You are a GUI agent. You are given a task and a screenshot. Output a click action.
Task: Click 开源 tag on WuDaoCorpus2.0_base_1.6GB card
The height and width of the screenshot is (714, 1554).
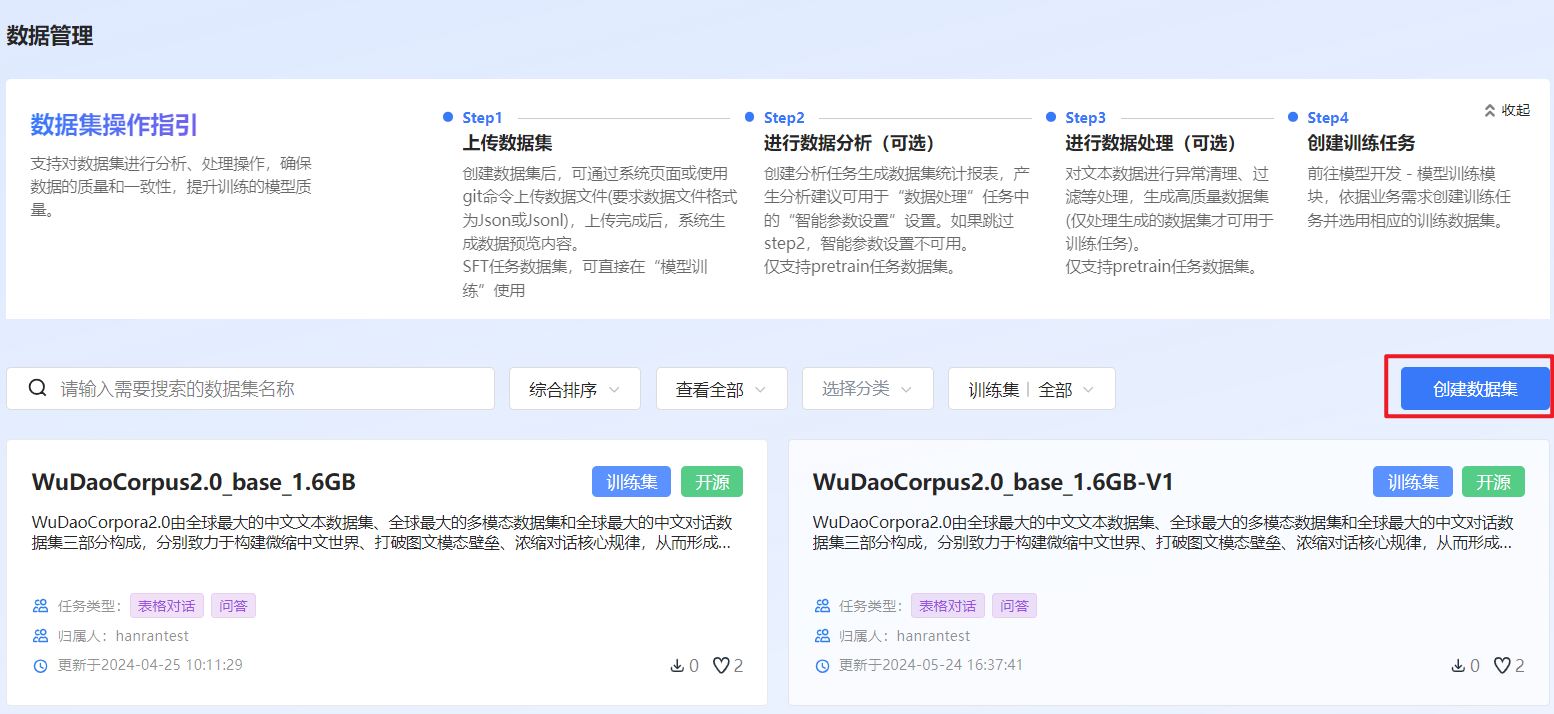(712, 482)
